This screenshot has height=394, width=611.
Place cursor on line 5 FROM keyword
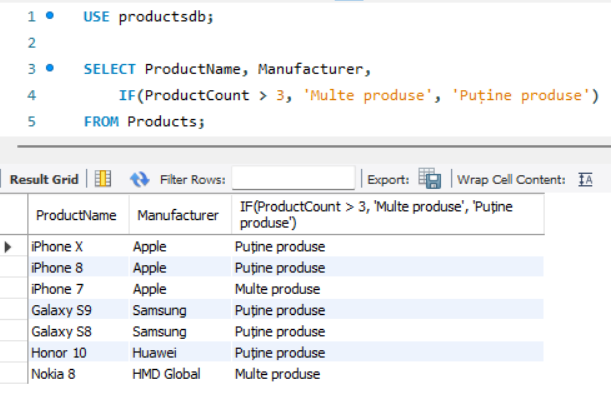tap(101, 122)
